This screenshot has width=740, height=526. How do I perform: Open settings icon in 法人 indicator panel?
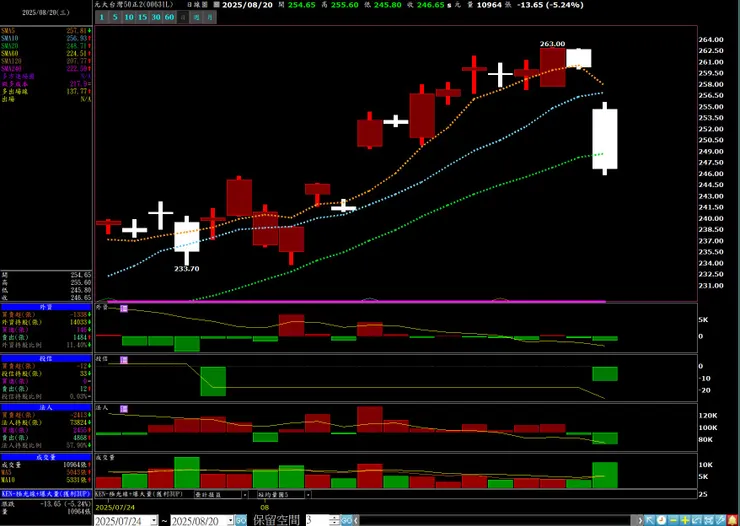[124, 409]
